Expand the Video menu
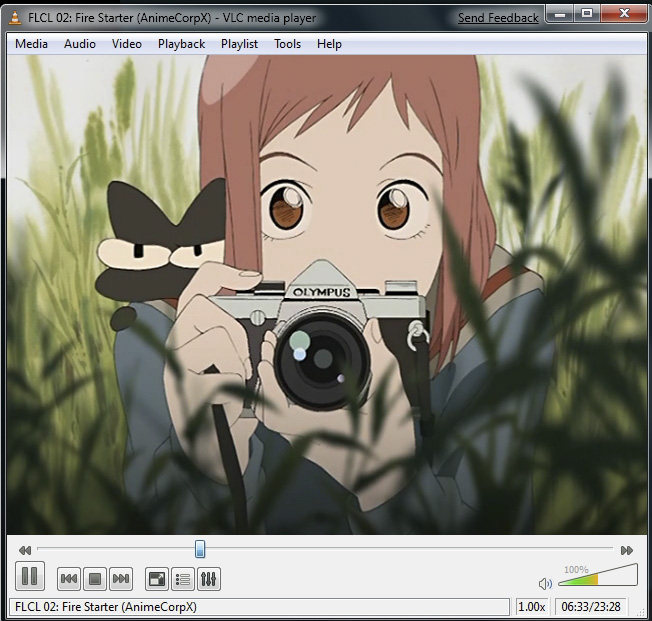Image resolution: width=652 pixels, height=621 pixels. point(127,44)
